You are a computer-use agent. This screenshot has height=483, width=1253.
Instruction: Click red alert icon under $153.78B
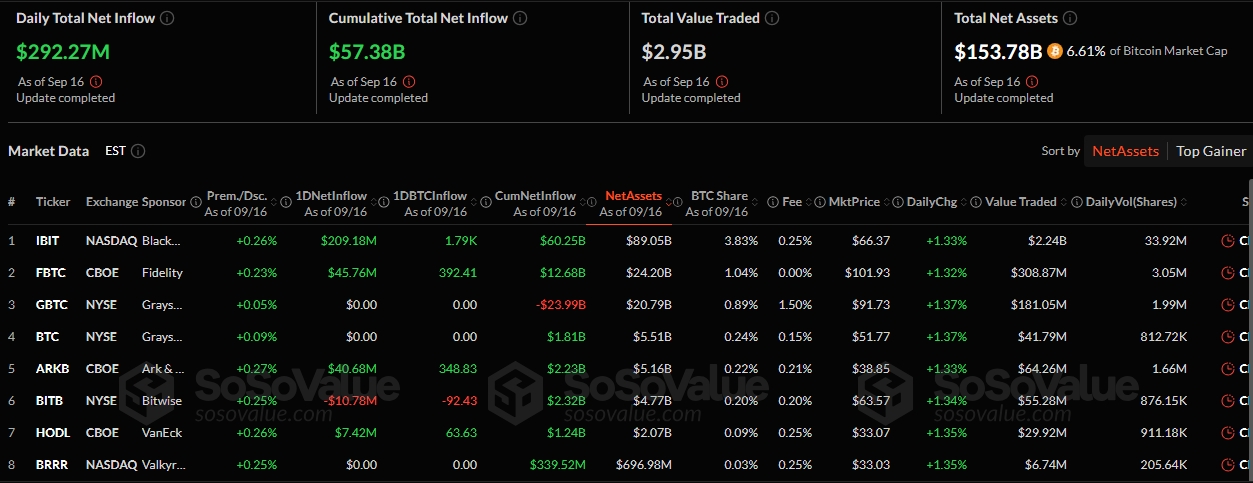[x=1034, y=82]
